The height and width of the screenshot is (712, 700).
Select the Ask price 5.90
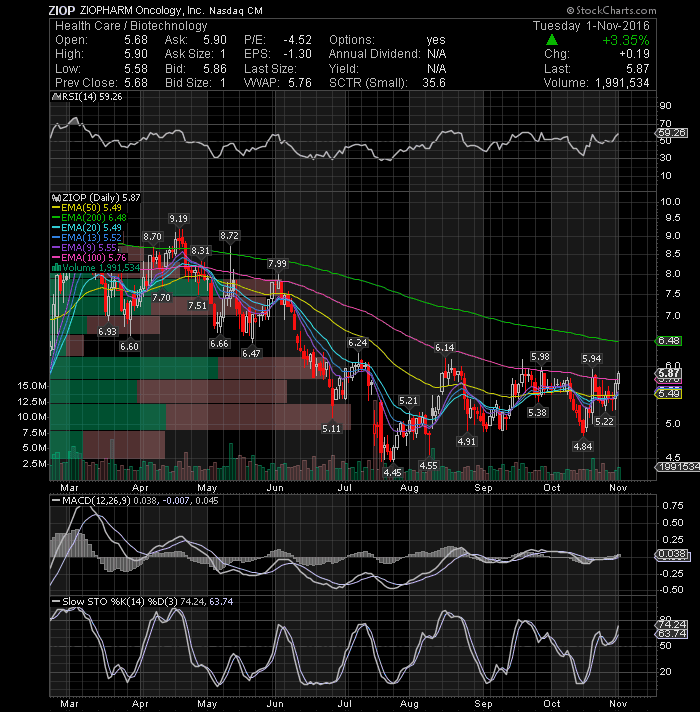click(x=214, y=40)
